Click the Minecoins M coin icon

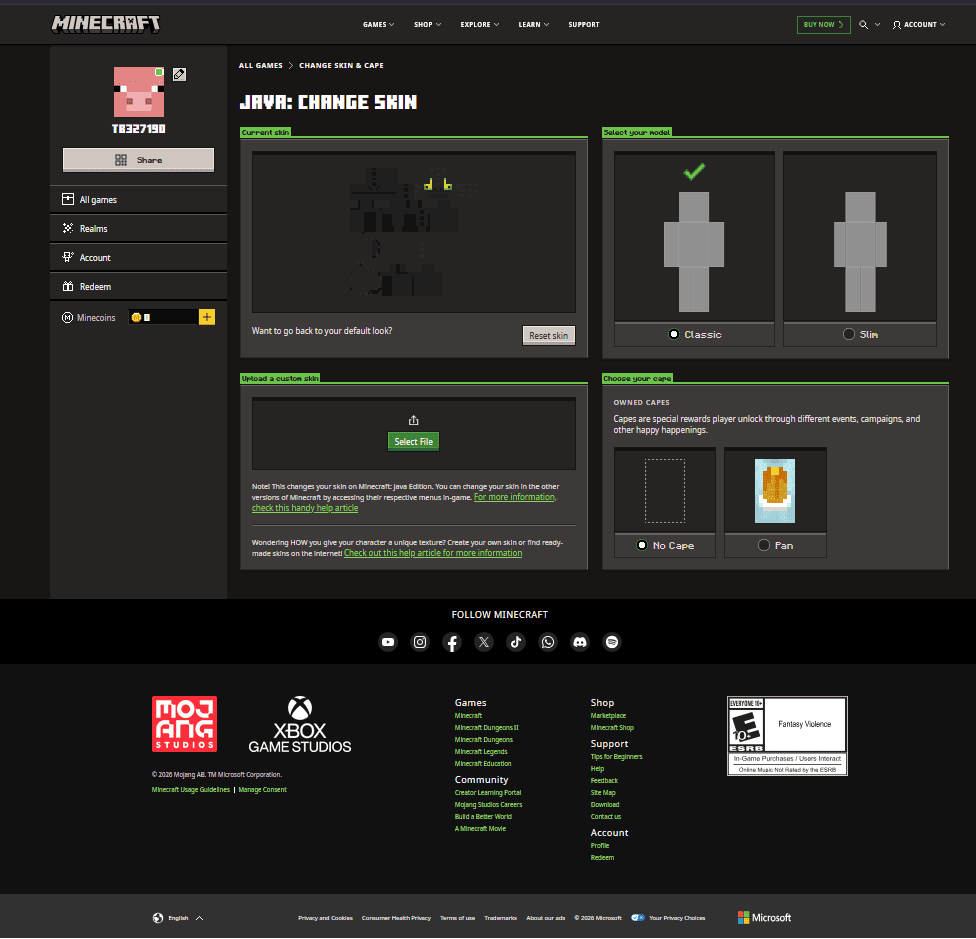[x=67, y=318]
